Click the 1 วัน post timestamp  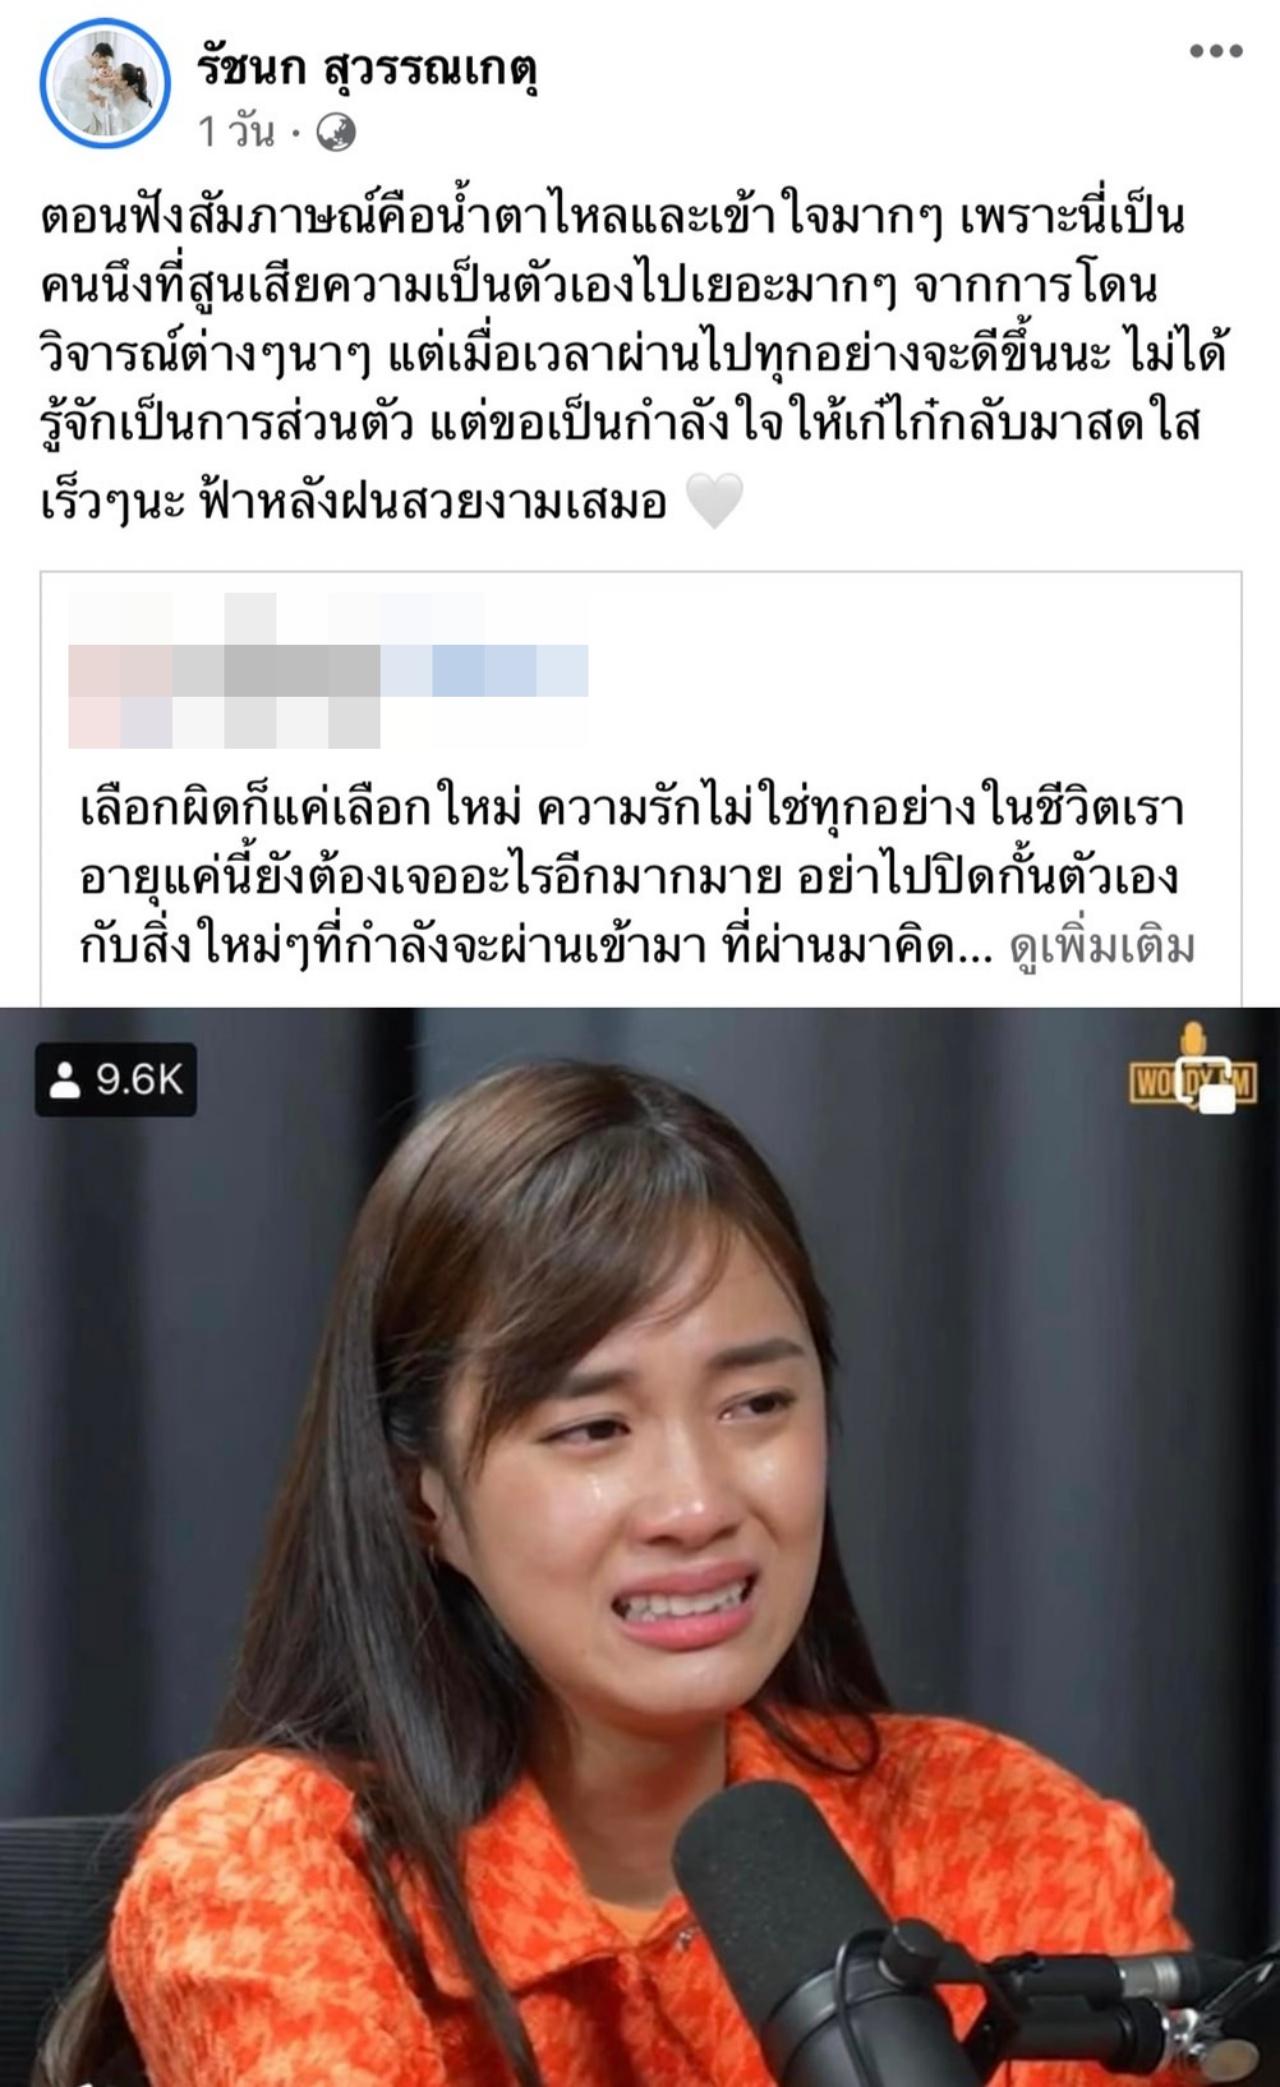236,132
